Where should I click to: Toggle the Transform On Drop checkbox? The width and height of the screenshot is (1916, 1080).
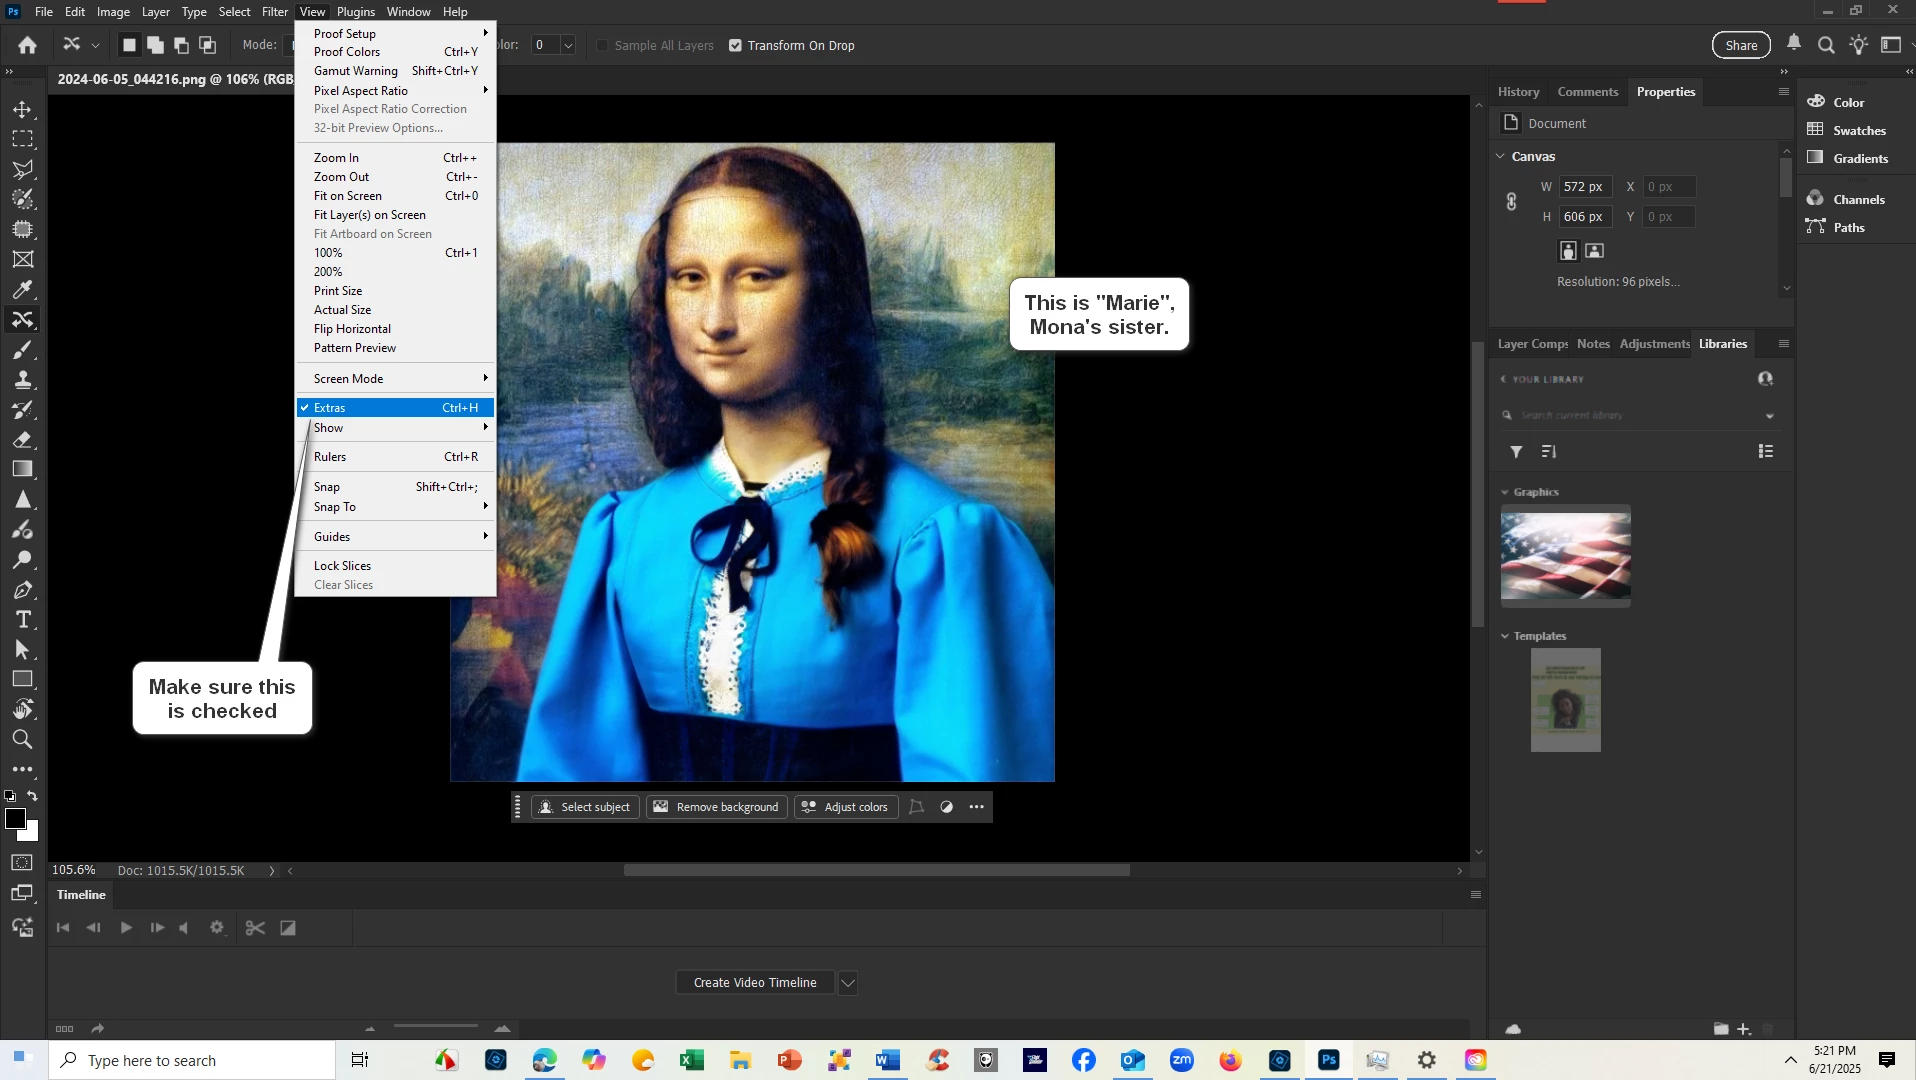pos(736,46)
